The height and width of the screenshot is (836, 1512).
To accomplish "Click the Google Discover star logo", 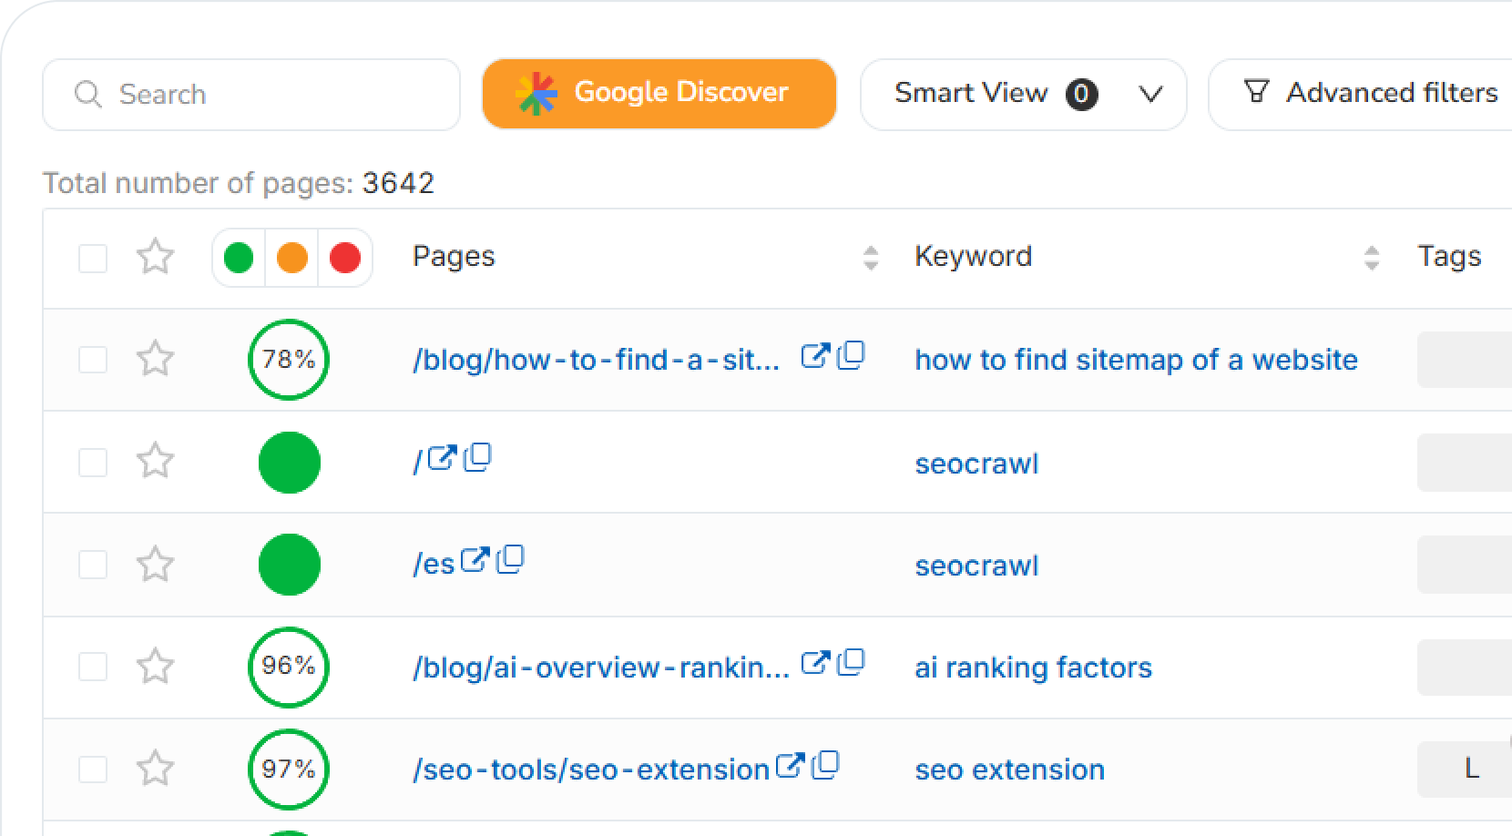I will tap(536, 93).
